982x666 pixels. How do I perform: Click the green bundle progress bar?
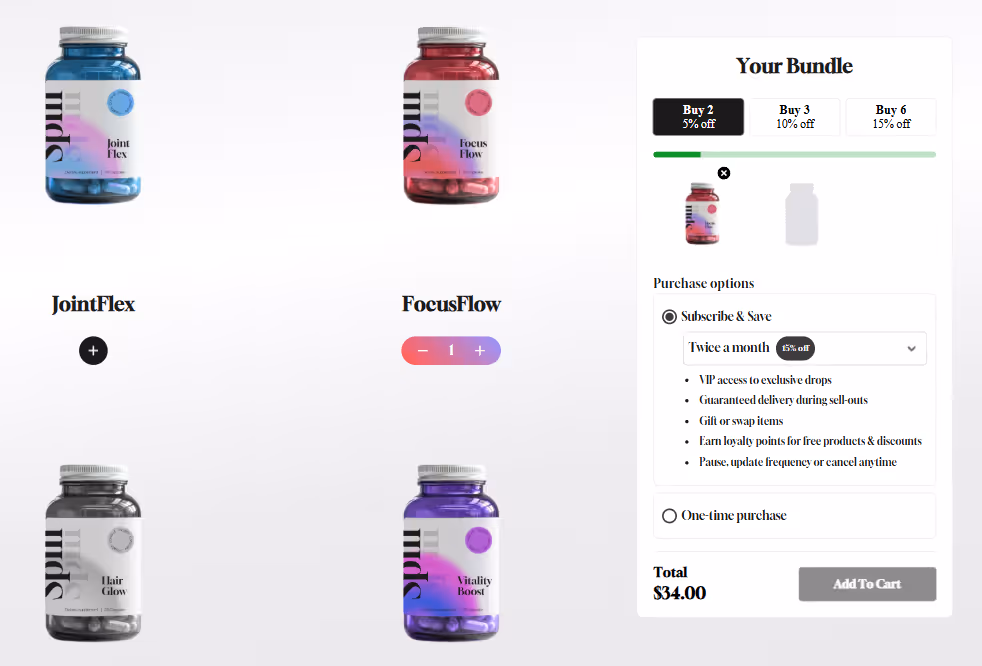click(795, 154)
